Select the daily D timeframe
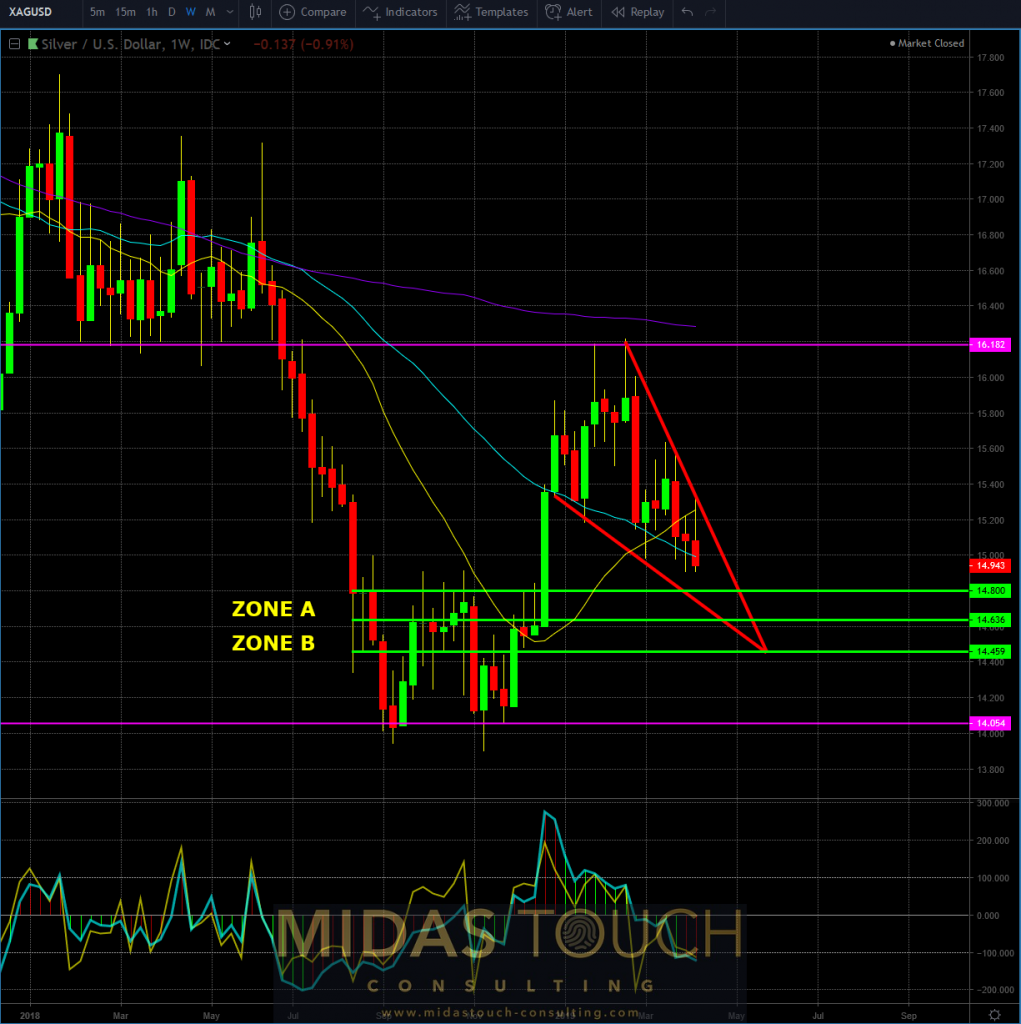1021x1024 pixels. point(171,12)
